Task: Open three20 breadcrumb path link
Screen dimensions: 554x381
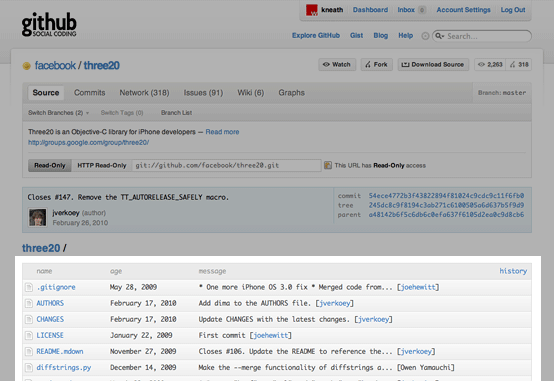Action: pyautogui.click(x=41, y=248)
